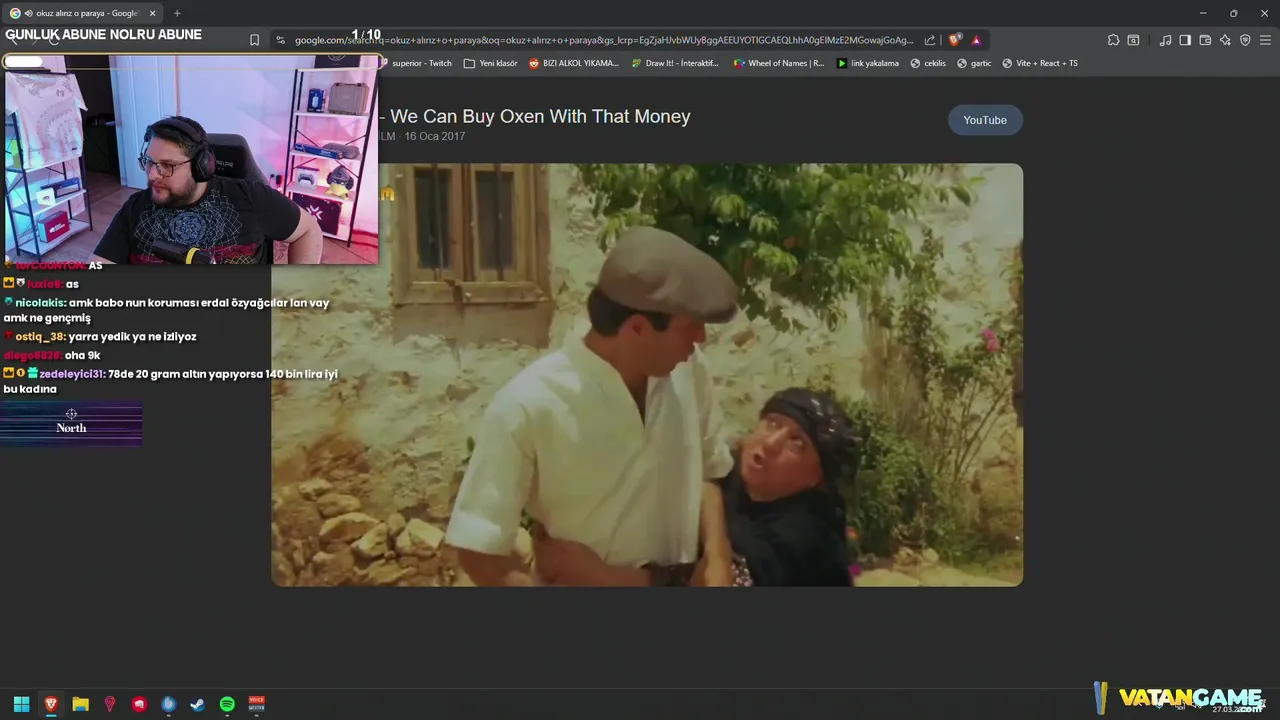Open the media control music-note icon

1165,40
